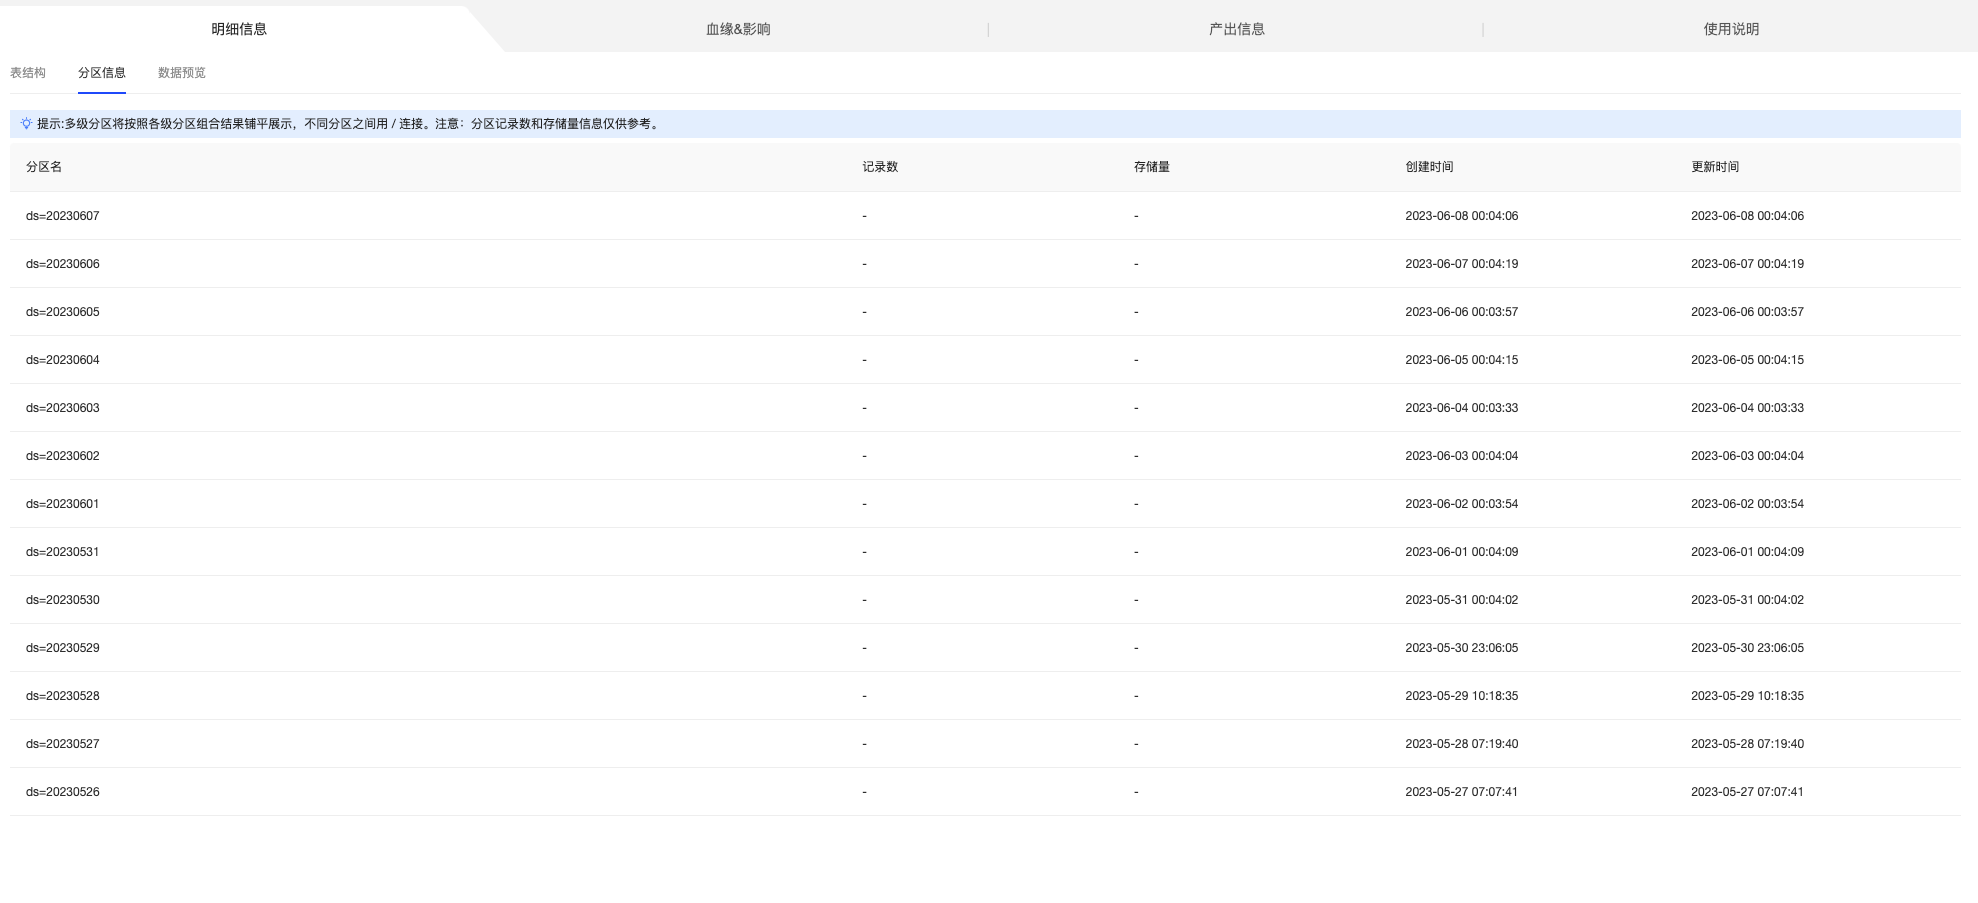Viewport: 1978px width, 903px height.
Task: Click partition name ds=20230531
Action: 63,552
